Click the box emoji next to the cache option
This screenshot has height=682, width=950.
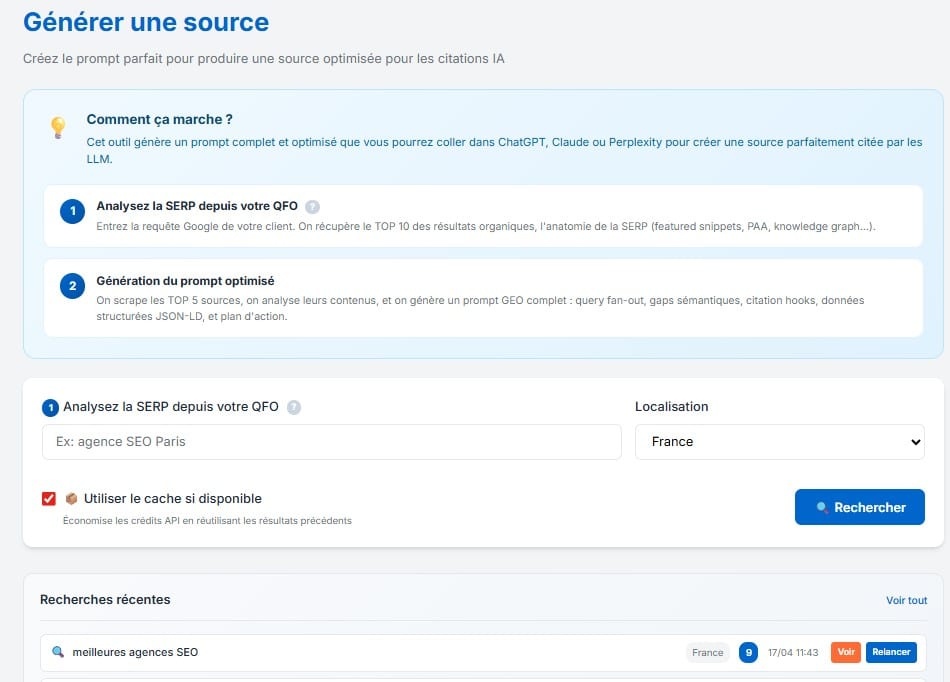(71, 498)
